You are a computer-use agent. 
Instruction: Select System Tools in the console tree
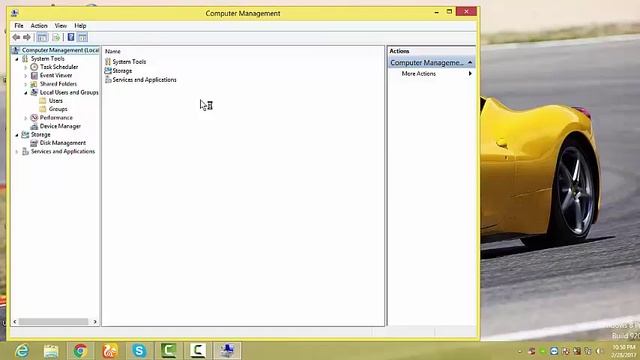point(47,59)
